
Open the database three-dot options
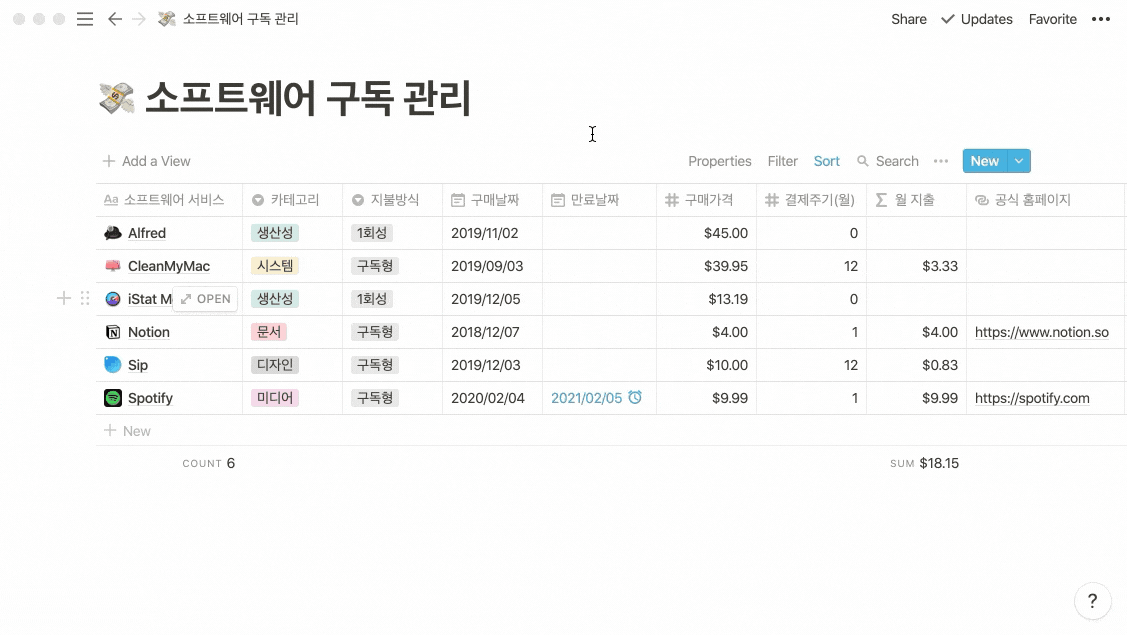[x=941, y=161]
